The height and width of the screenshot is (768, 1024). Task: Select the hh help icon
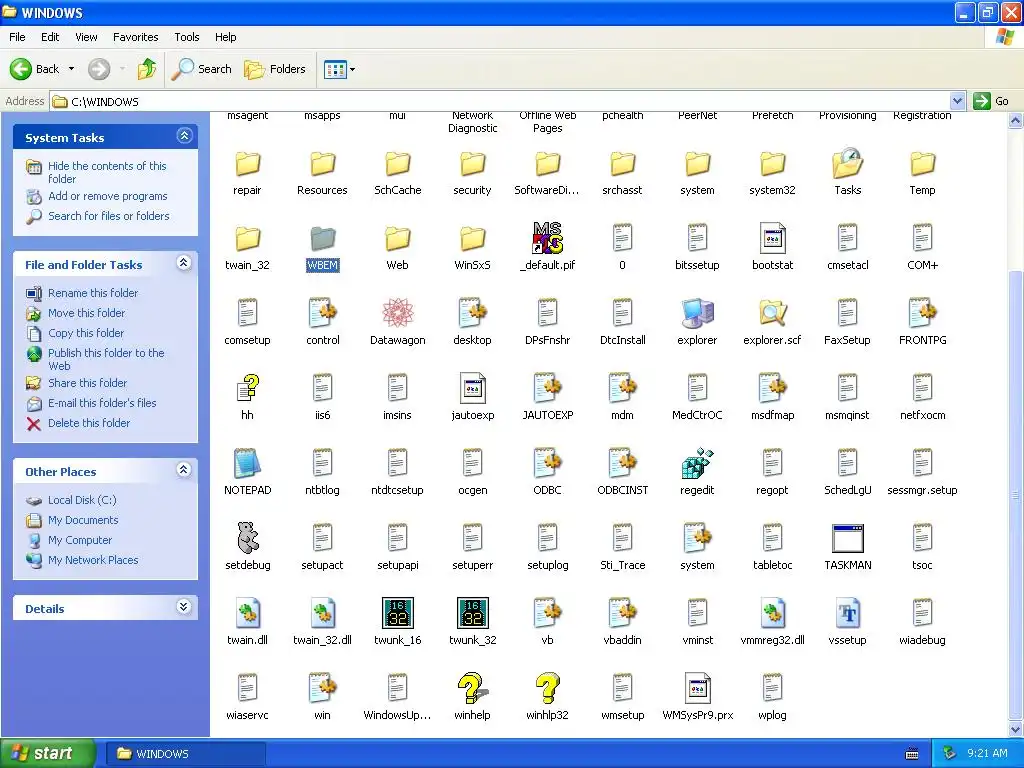248,388
